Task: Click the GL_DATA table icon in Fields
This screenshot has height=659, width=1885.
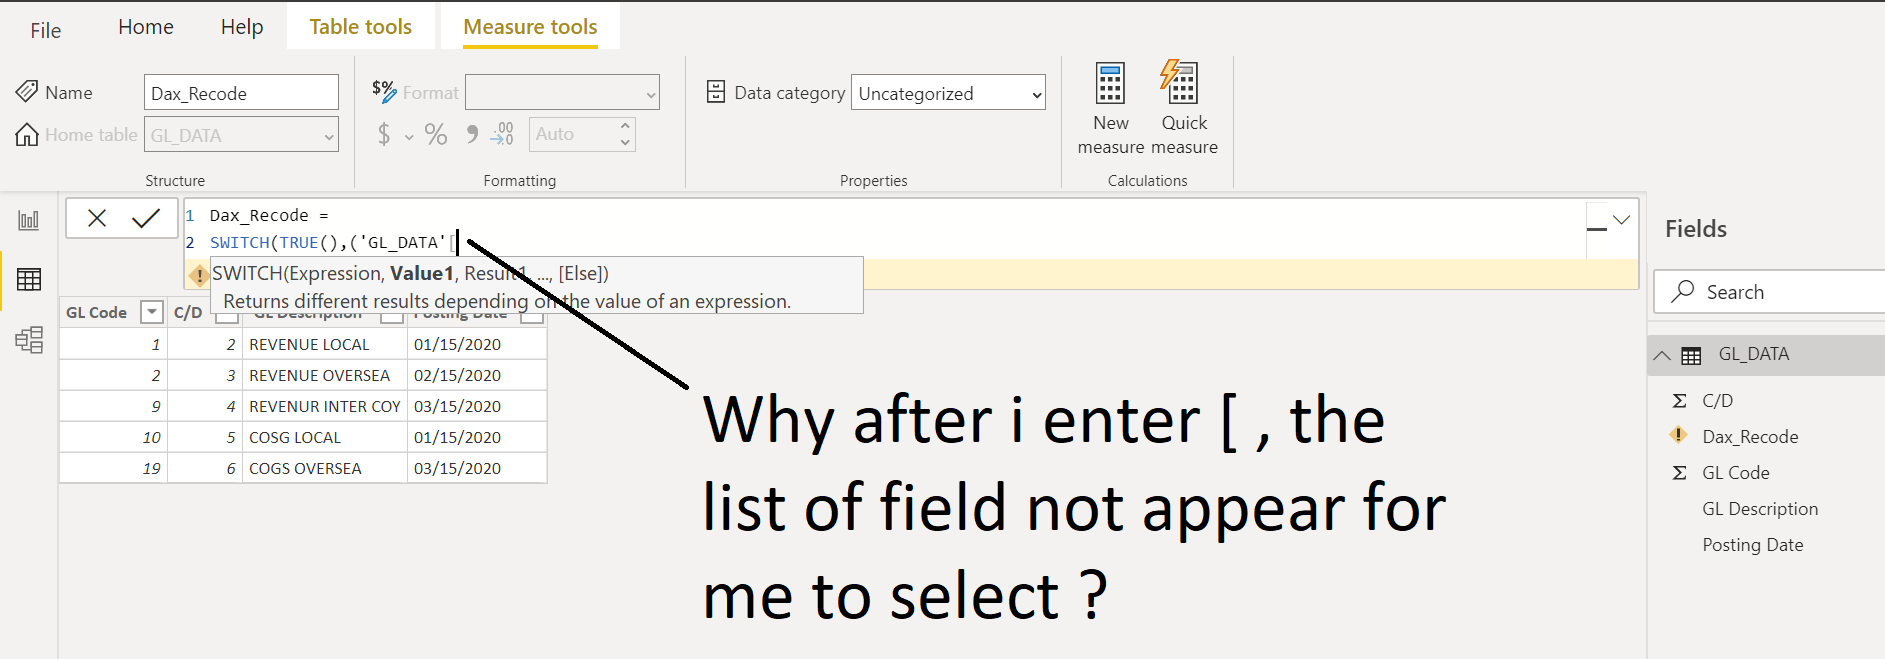Action: 1691,355
